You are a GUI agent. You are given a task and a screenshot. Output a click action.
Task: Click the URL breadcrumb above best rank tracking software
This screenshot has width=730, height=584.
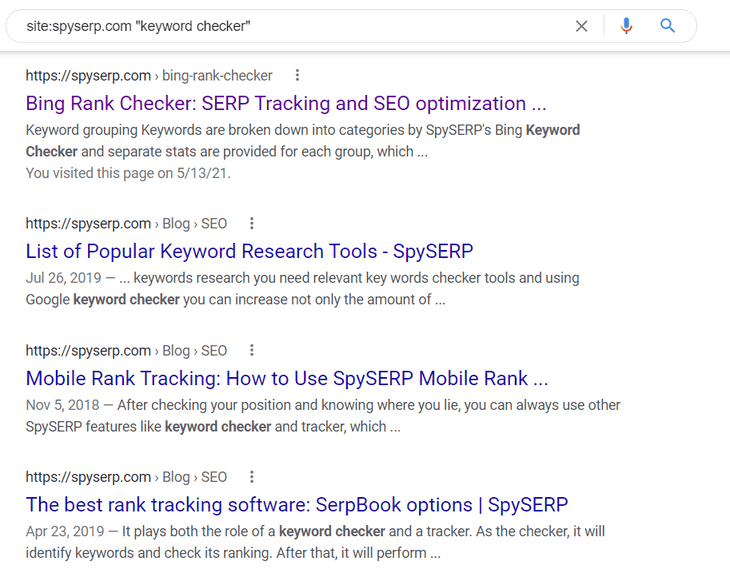coord(126,477)
